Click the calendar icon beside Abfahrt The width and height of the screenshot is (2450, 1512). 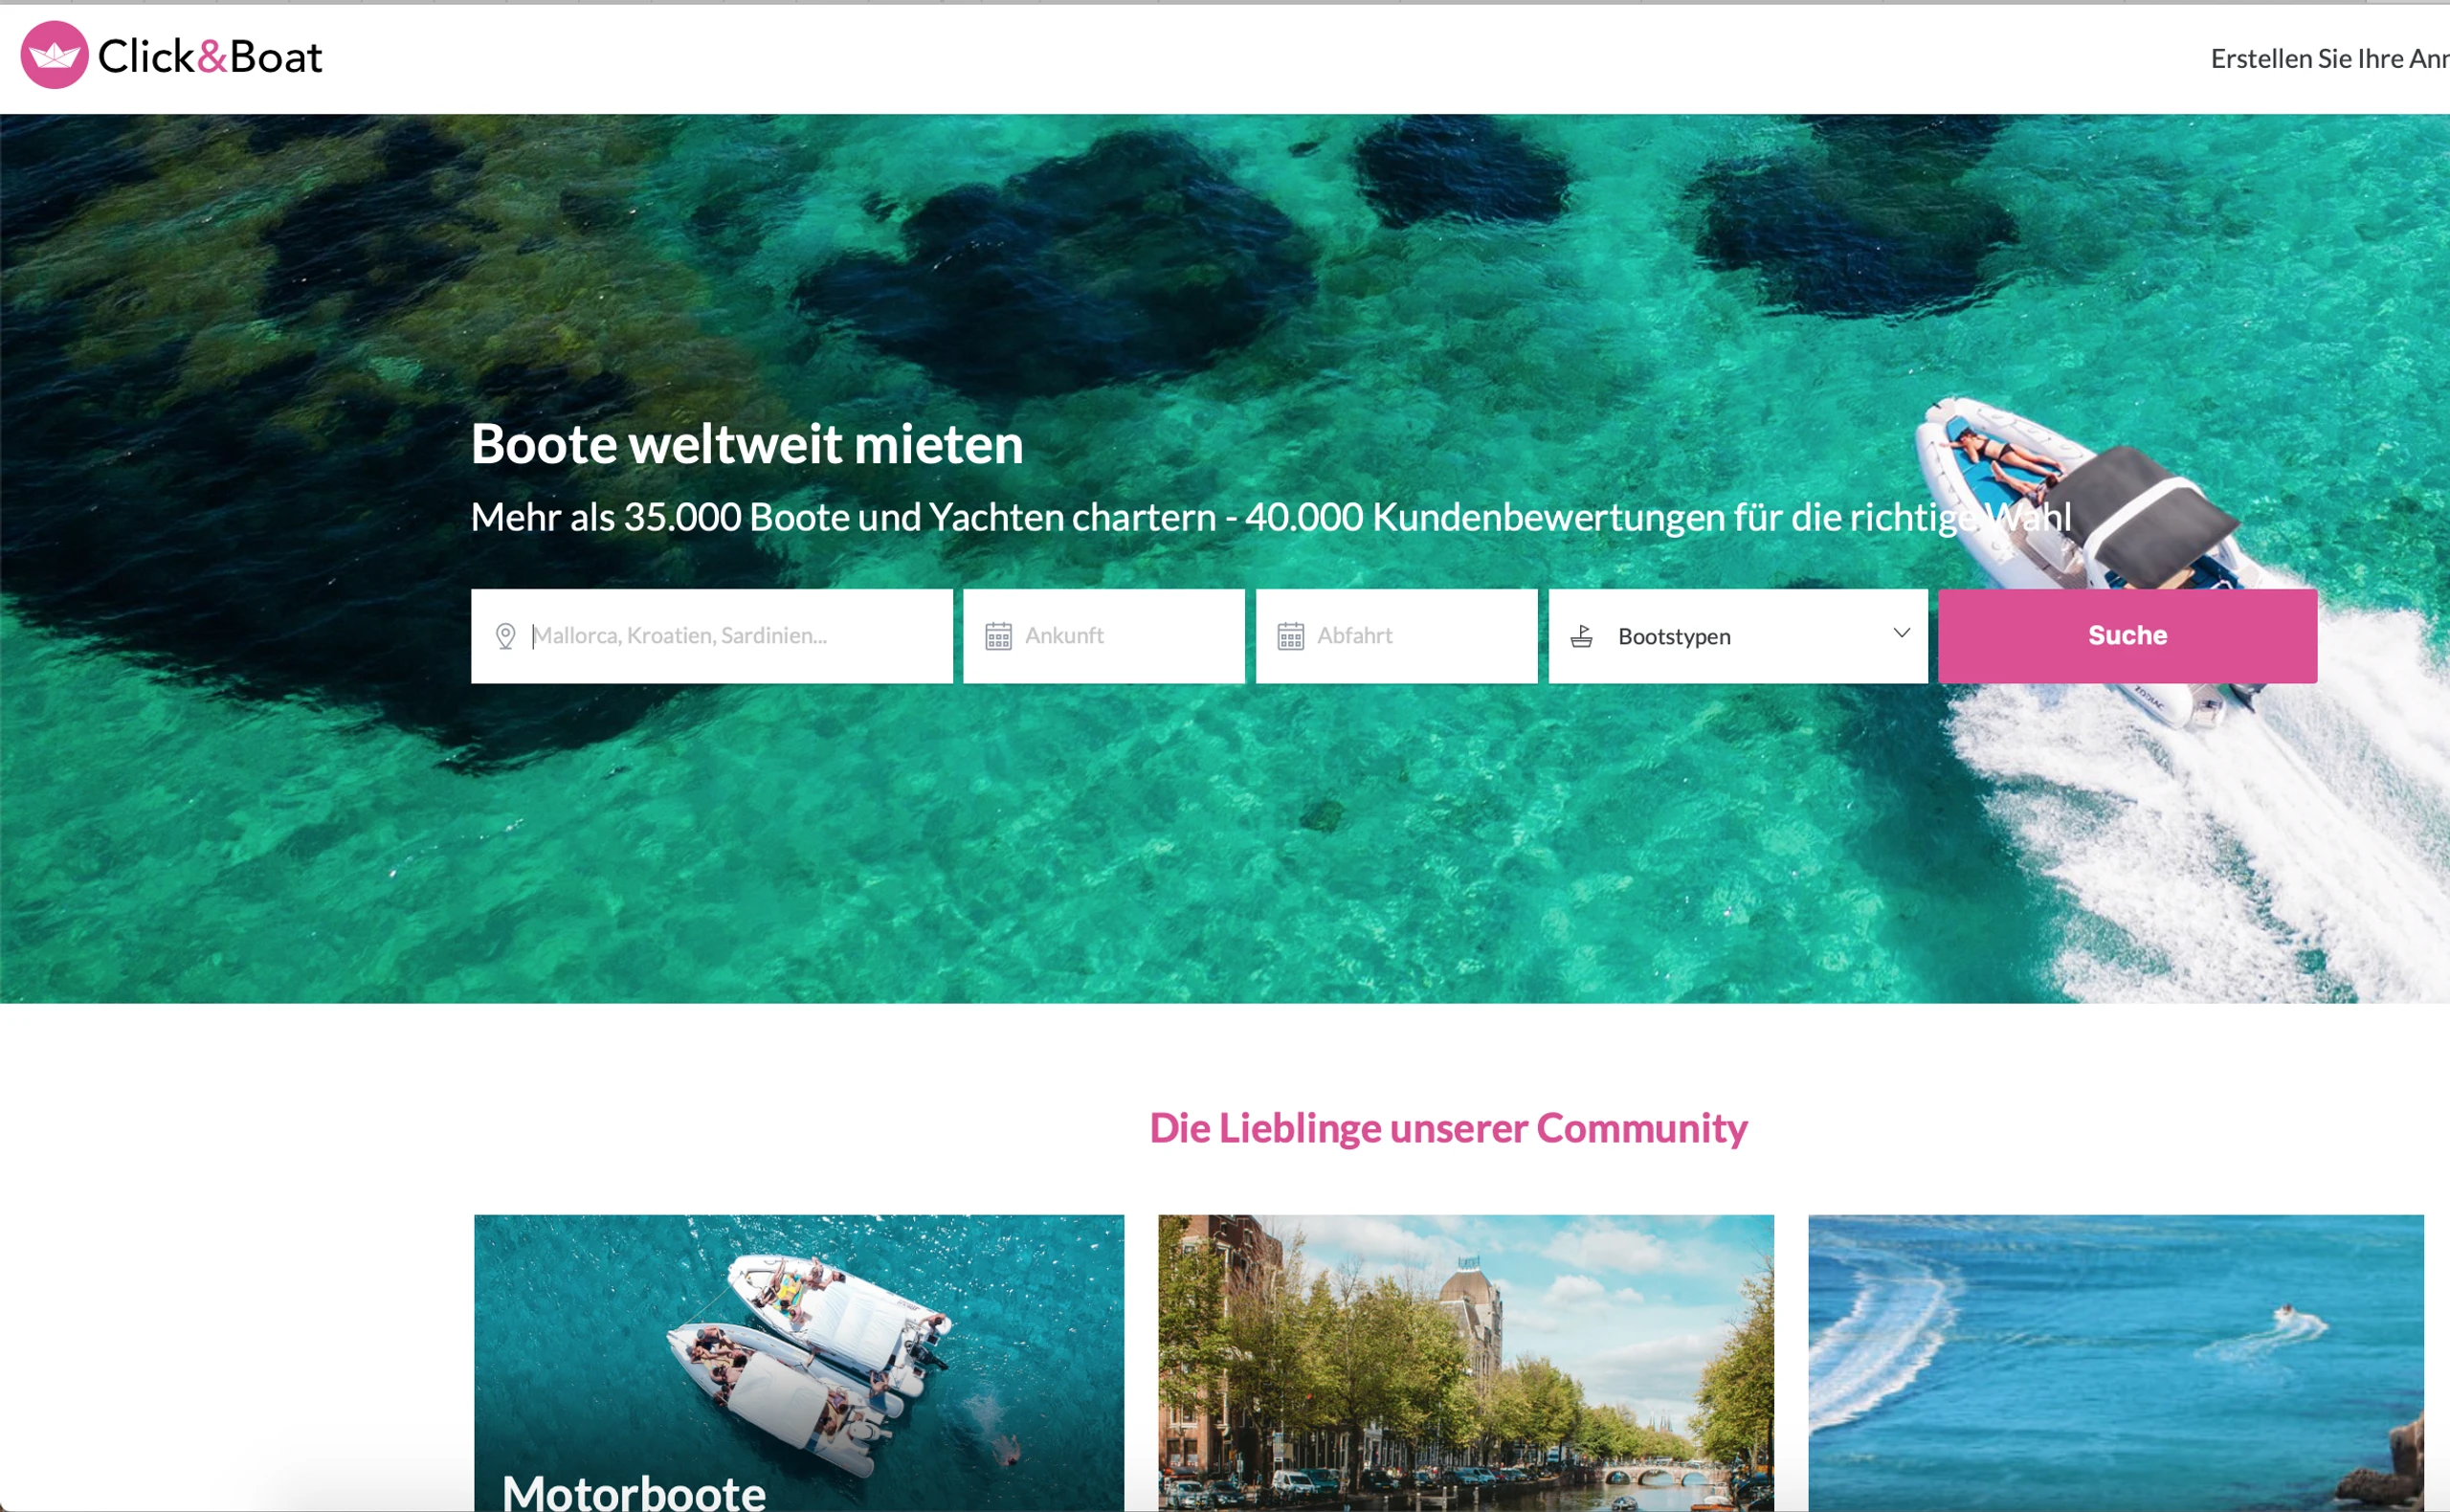(x=1290, y=636)
